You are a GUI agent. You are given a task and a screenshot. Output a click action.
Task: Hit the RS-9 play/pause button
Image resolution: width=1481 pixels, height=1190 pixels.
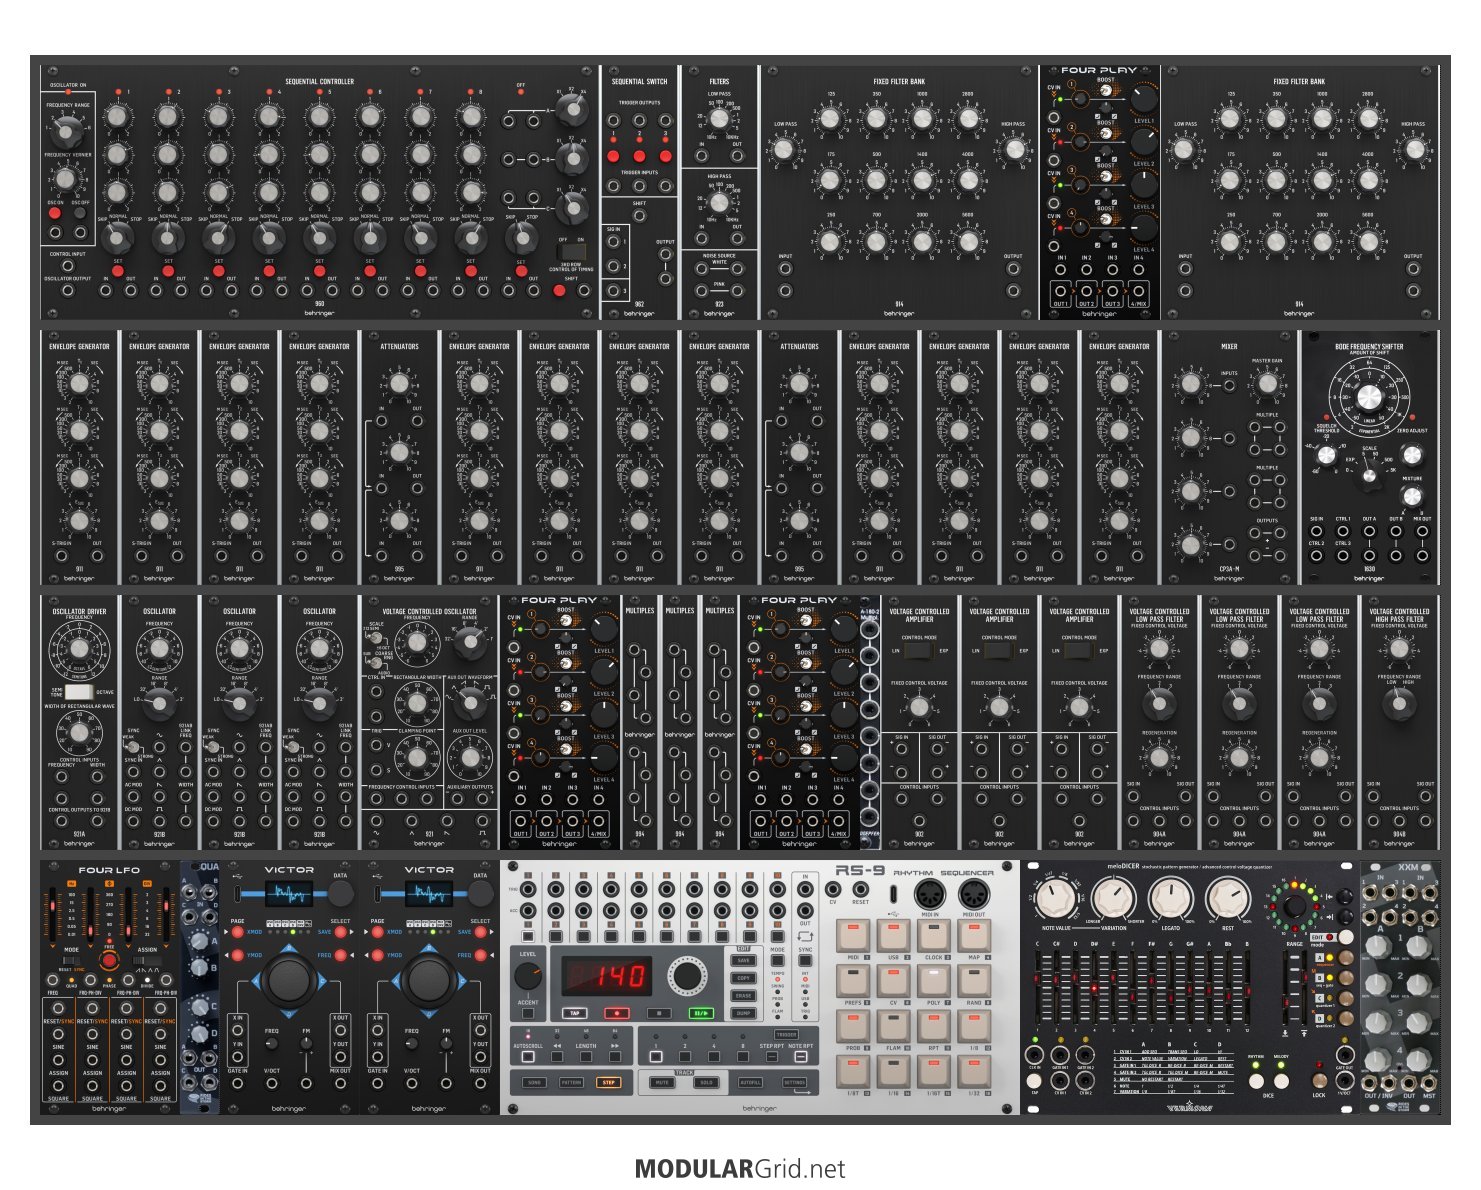[x=701, y=1013]
